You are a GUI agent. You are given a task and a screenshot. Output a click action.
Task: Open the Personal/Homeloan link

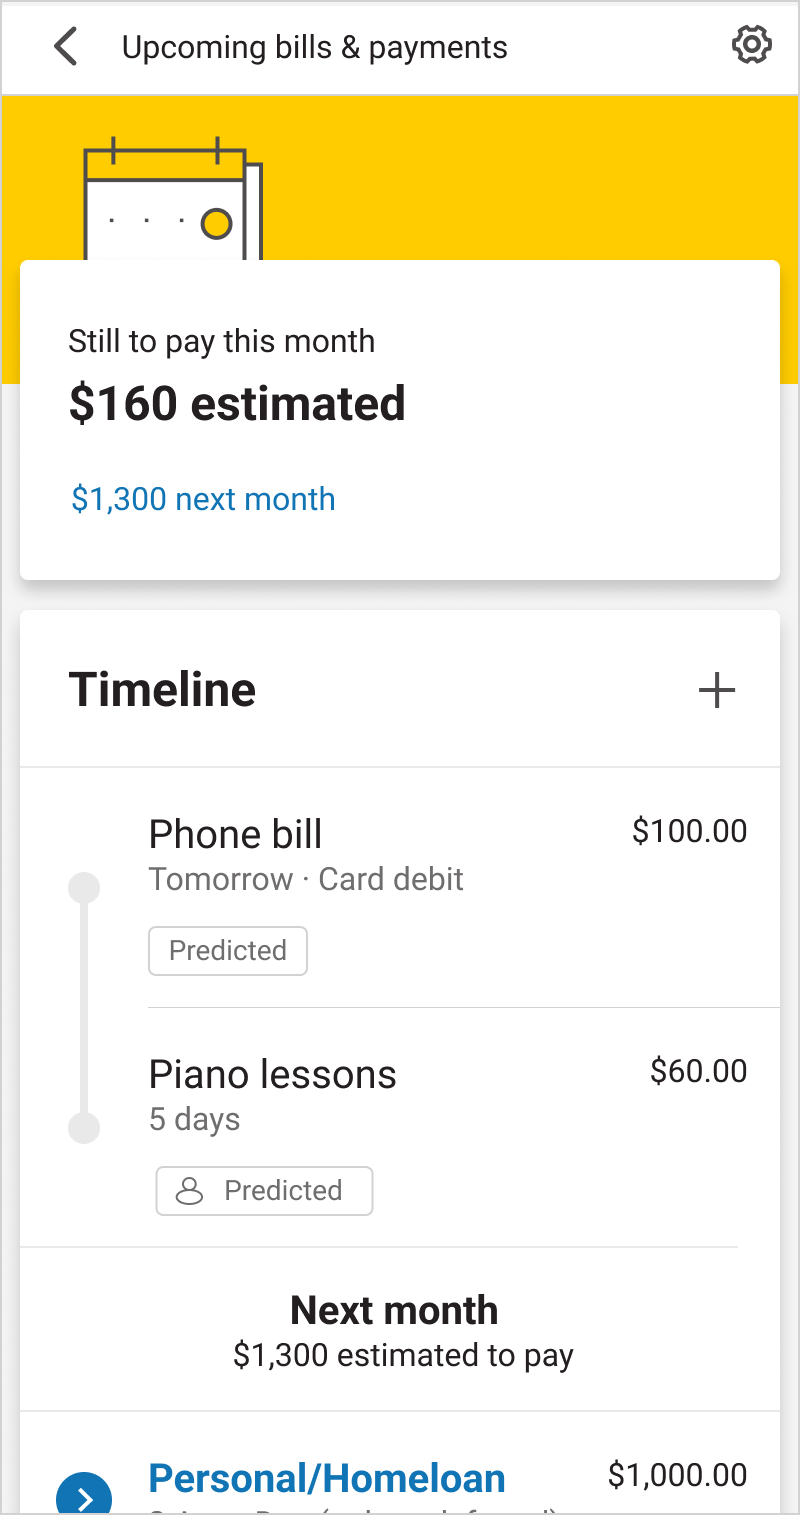[x=327, y=1478]
